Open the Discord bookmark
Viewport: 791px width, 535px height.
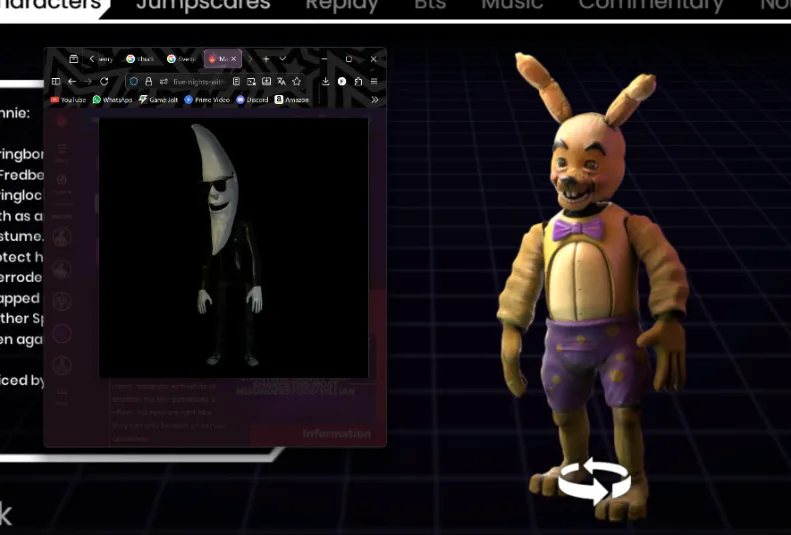252,100
